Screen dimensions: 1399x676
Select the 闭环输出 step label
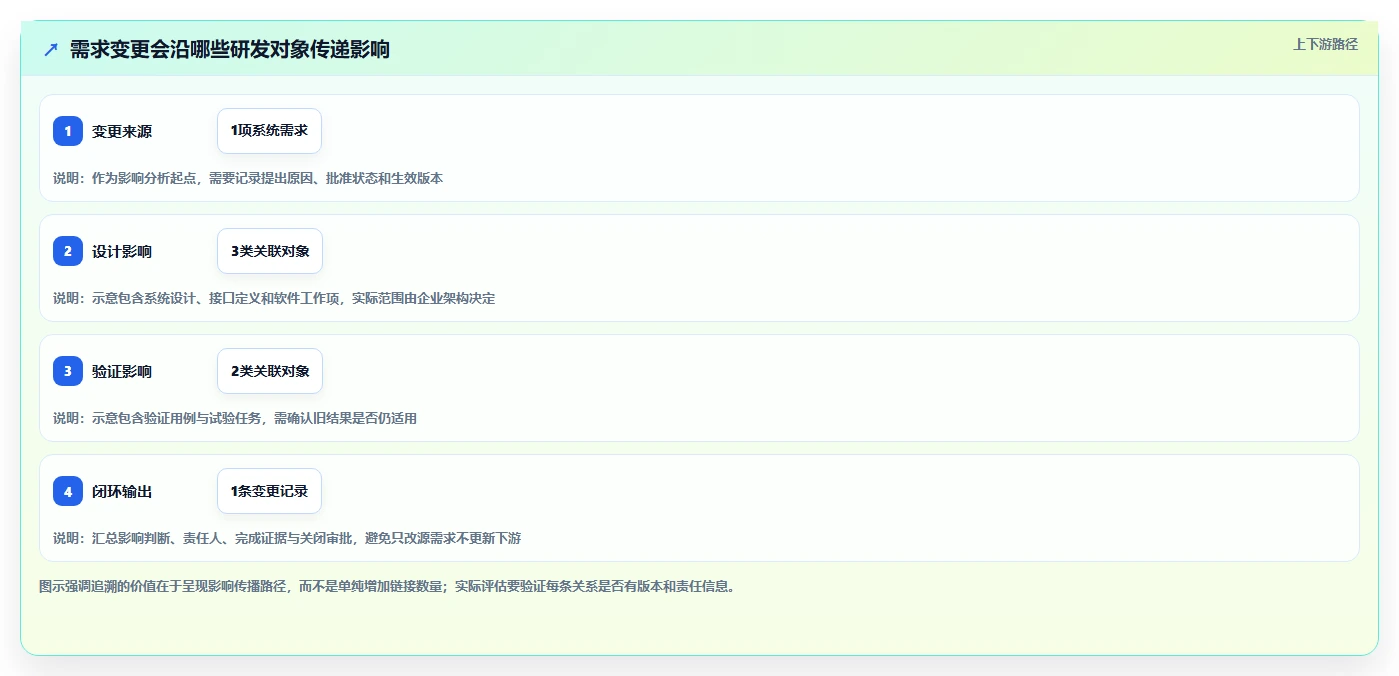point(122,491)
